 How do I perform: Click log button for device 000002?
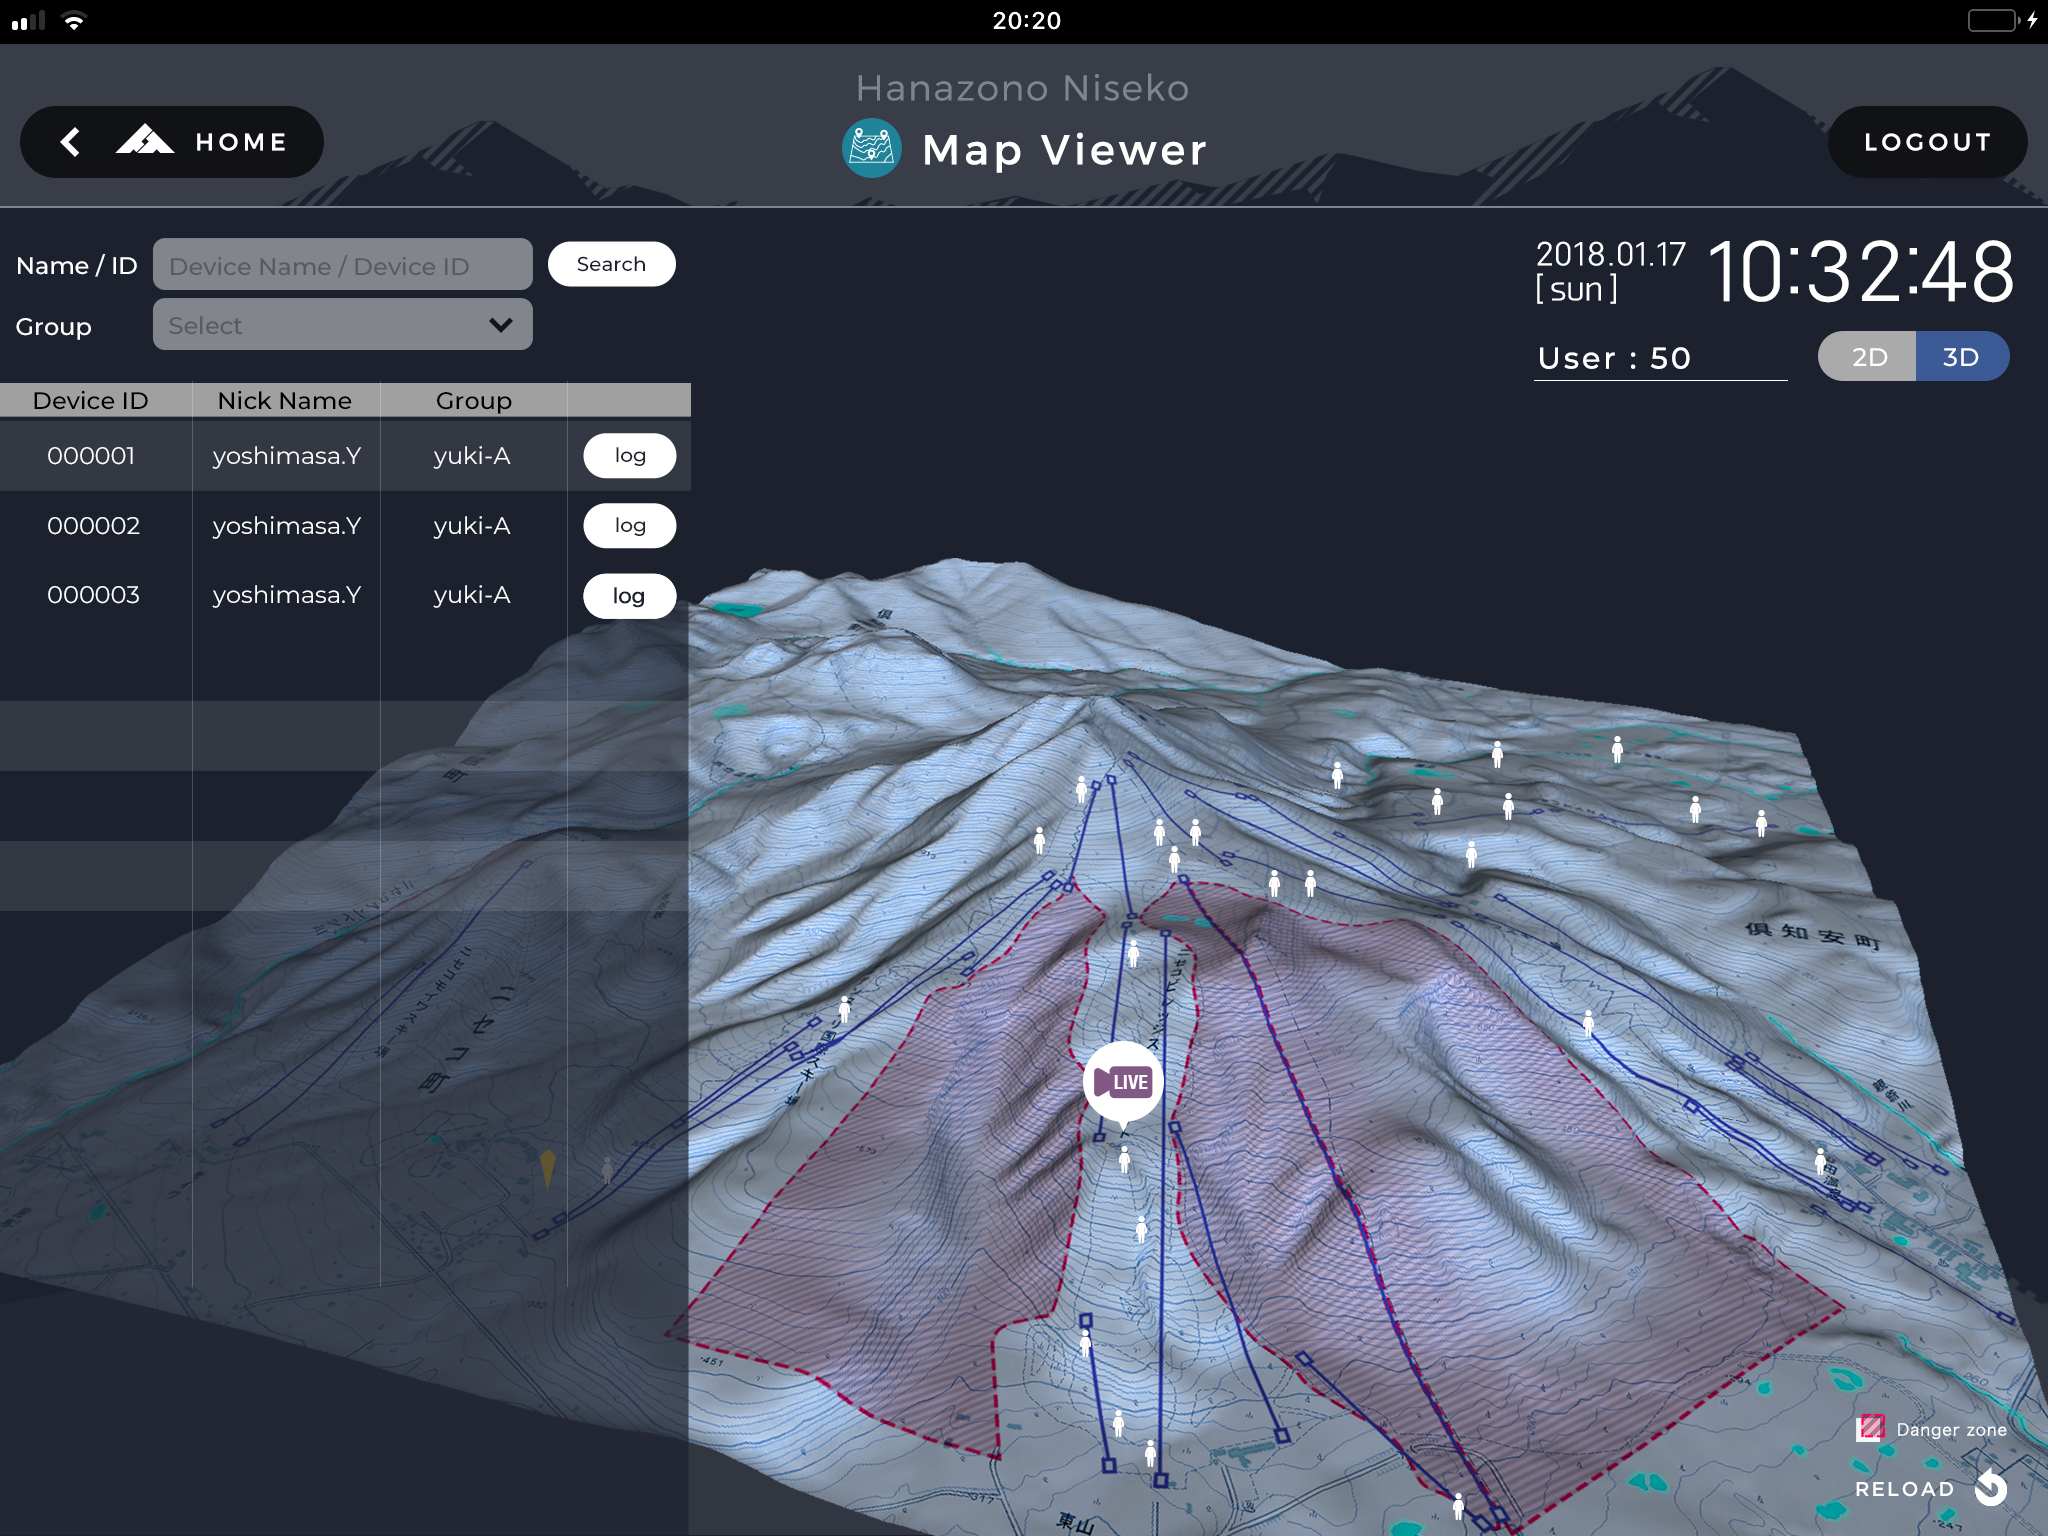pos(627,526)
